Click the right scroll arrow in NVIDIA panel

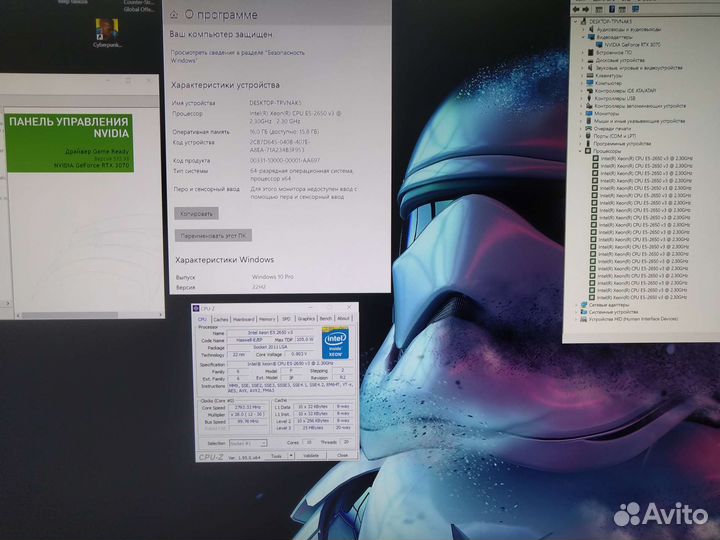click(161, 315)
